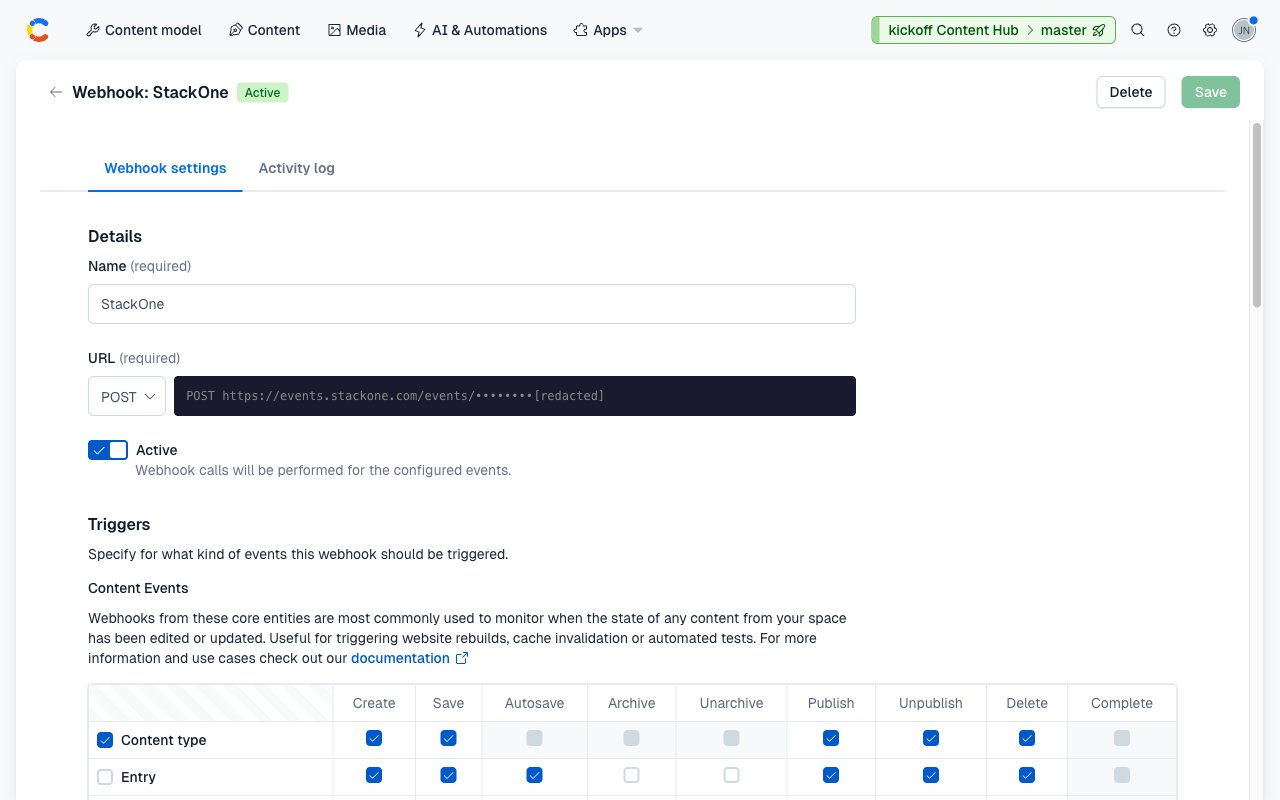Open Media from the top navigation
This screenshot has width=1280, height=800.
coord(357,30)
